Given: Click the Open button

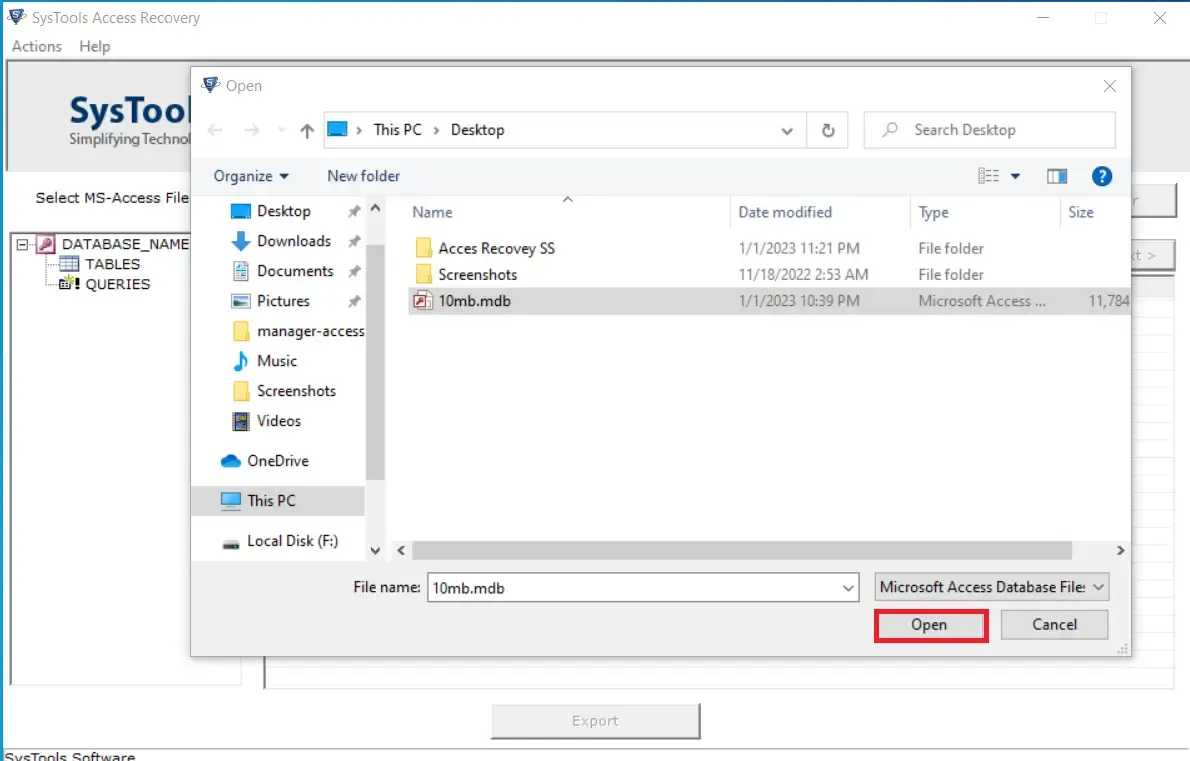Looking at the screenshot, I should point(930,625).
